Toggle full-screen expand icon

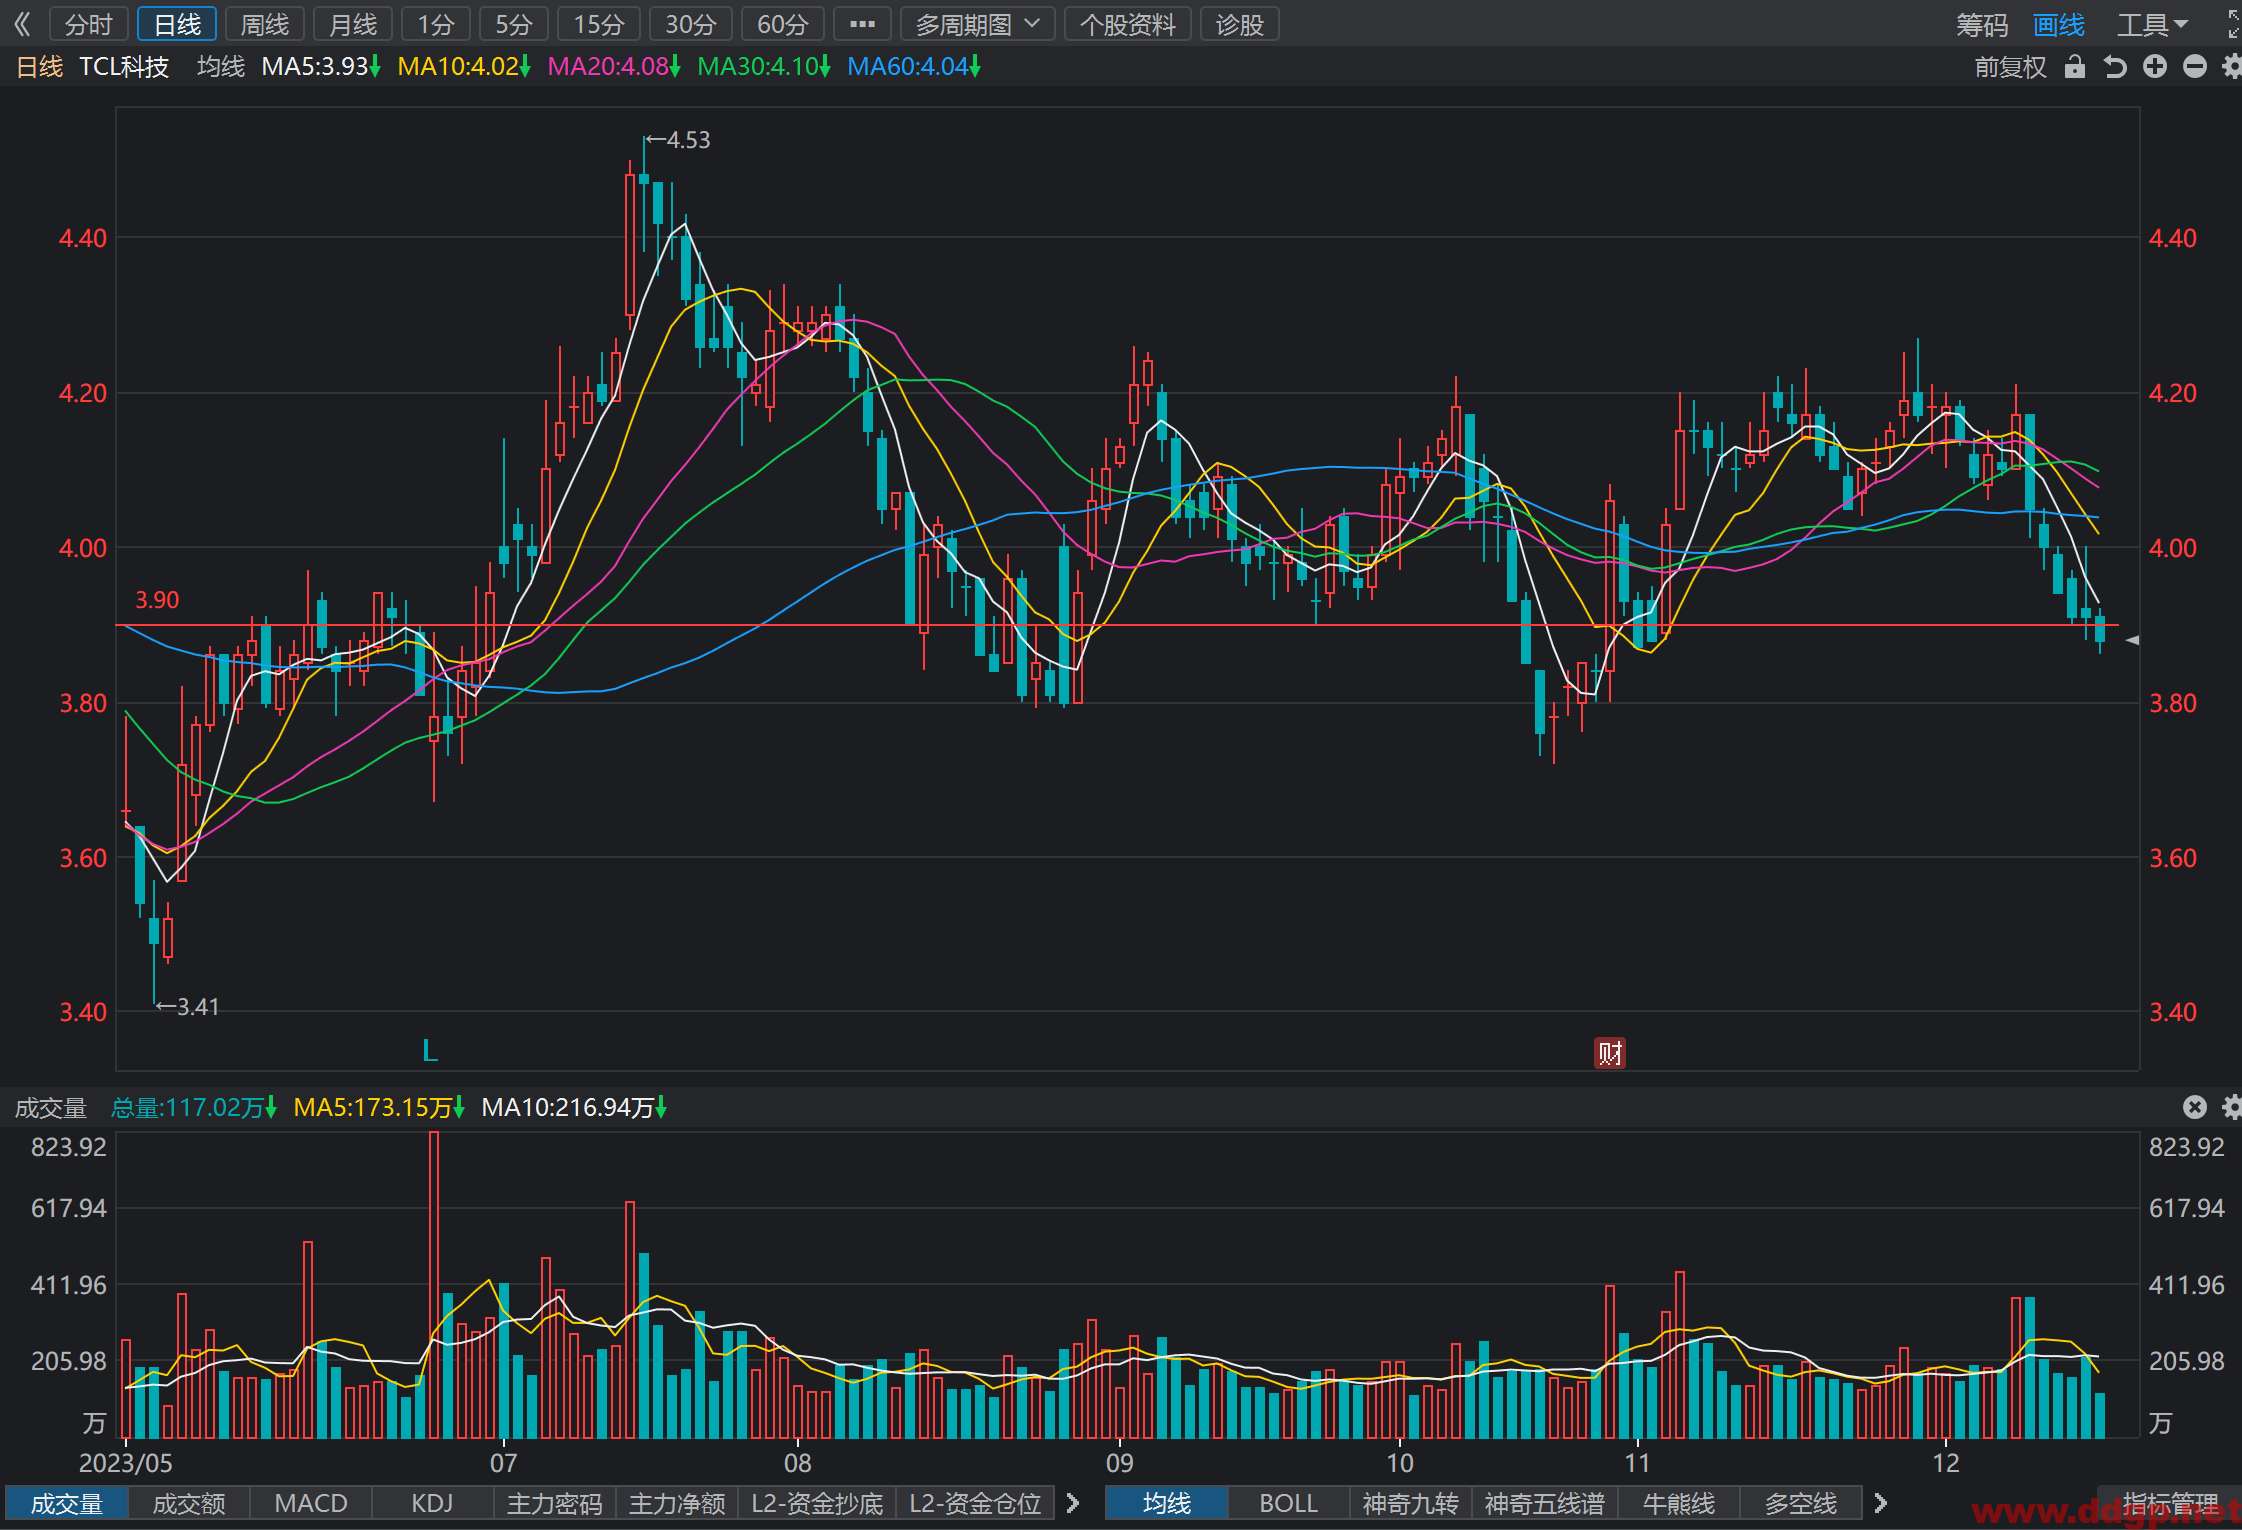[2234, 24]
